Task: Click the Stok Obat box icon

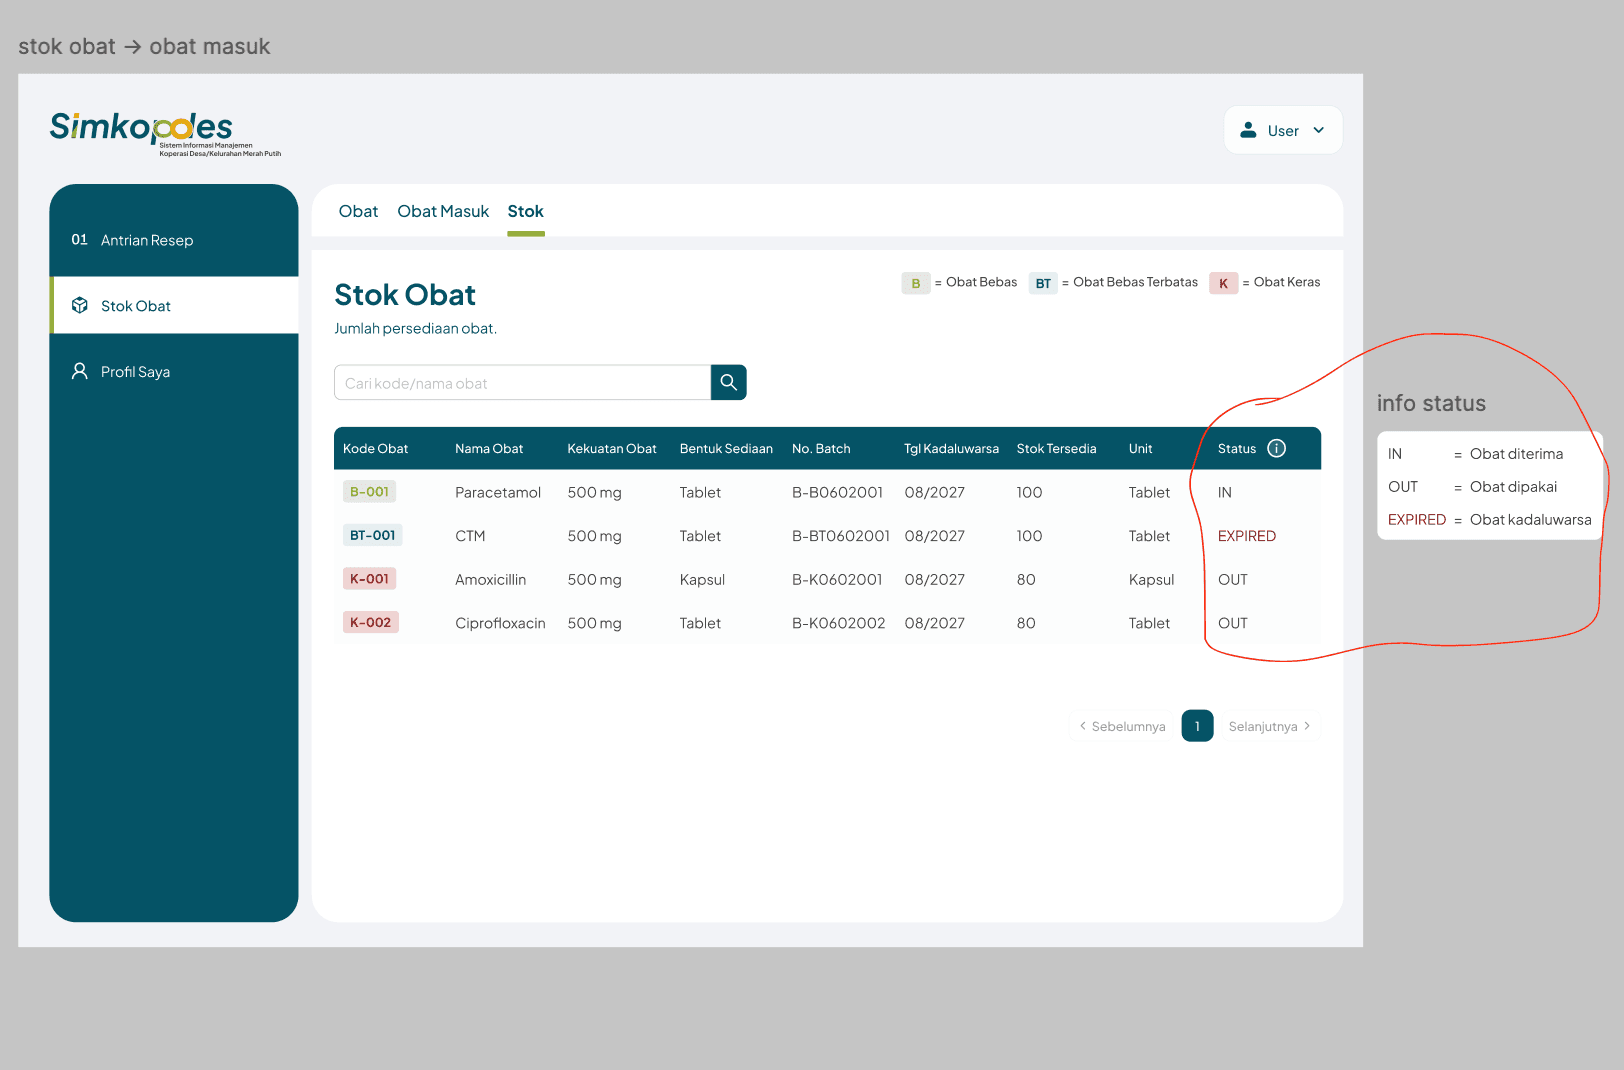Action: pyautogui.click(x=80, y=306)
